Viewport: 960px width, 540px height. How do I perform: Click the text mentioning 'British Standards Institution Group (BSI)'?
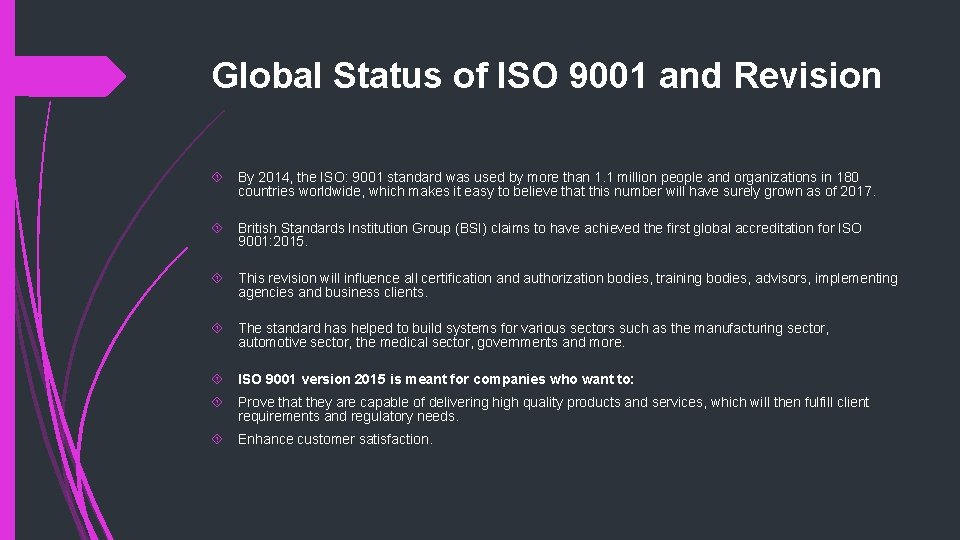[x=549, y=234]
